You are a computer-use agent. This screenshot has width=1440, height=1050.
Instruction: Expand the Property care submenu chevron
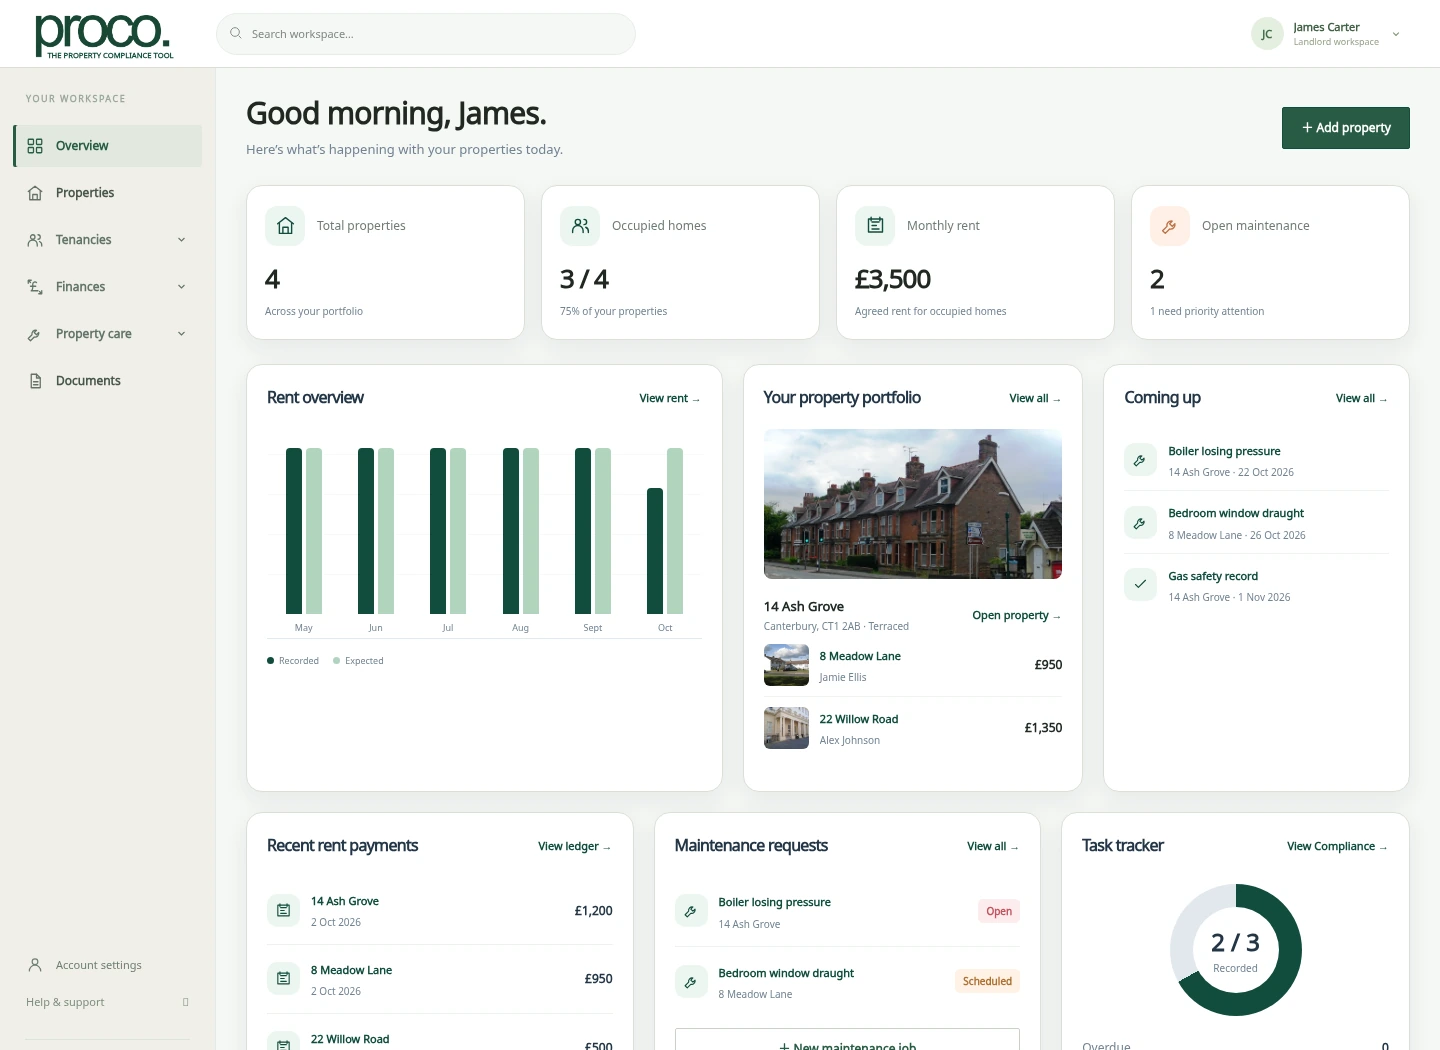click(181, 334)
